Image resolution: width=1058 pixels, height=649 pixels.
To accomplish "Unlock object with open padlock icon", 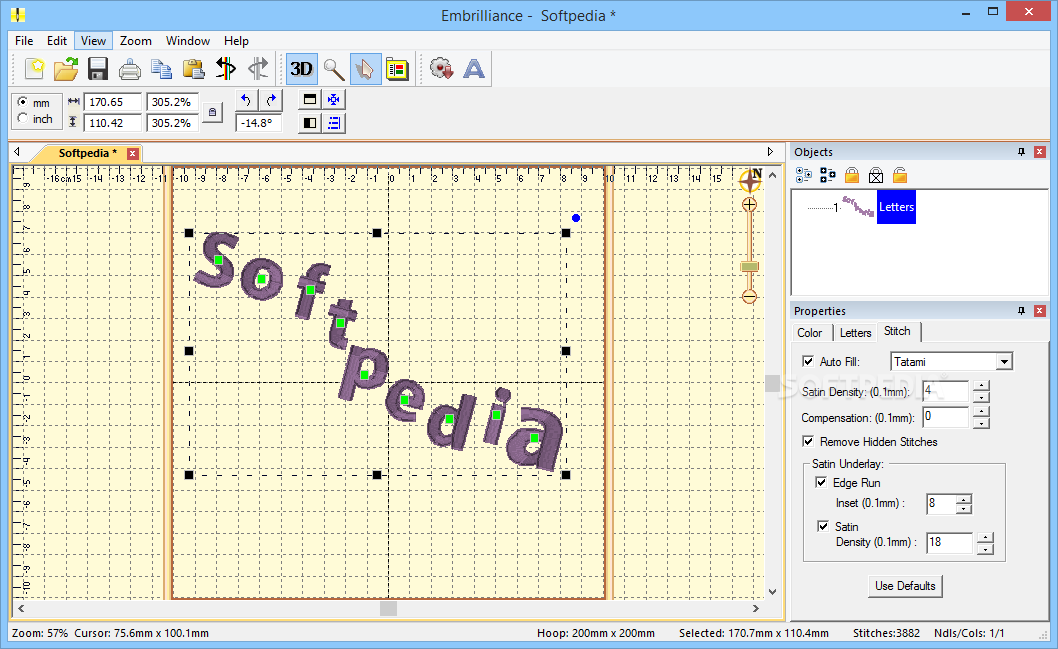I will click(899, 175).
